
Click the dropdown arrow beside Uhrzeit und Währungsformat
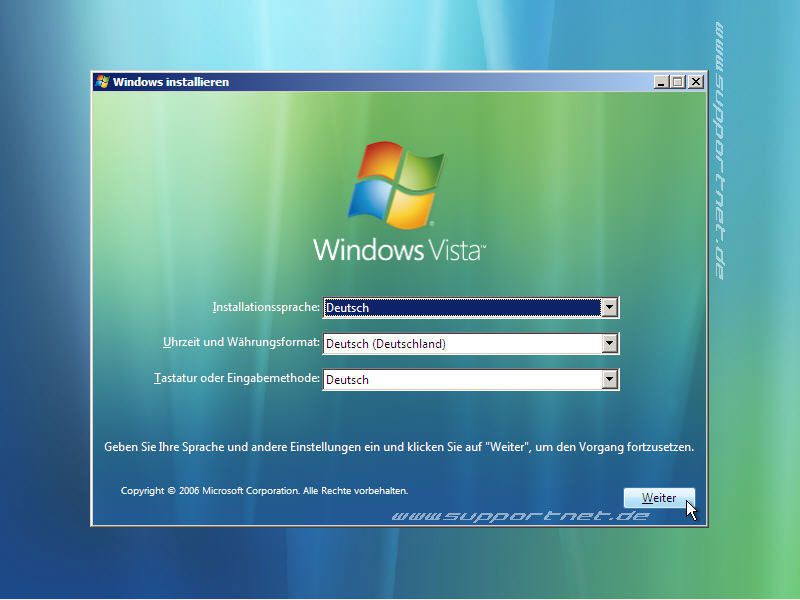click(x=610, y=342)
